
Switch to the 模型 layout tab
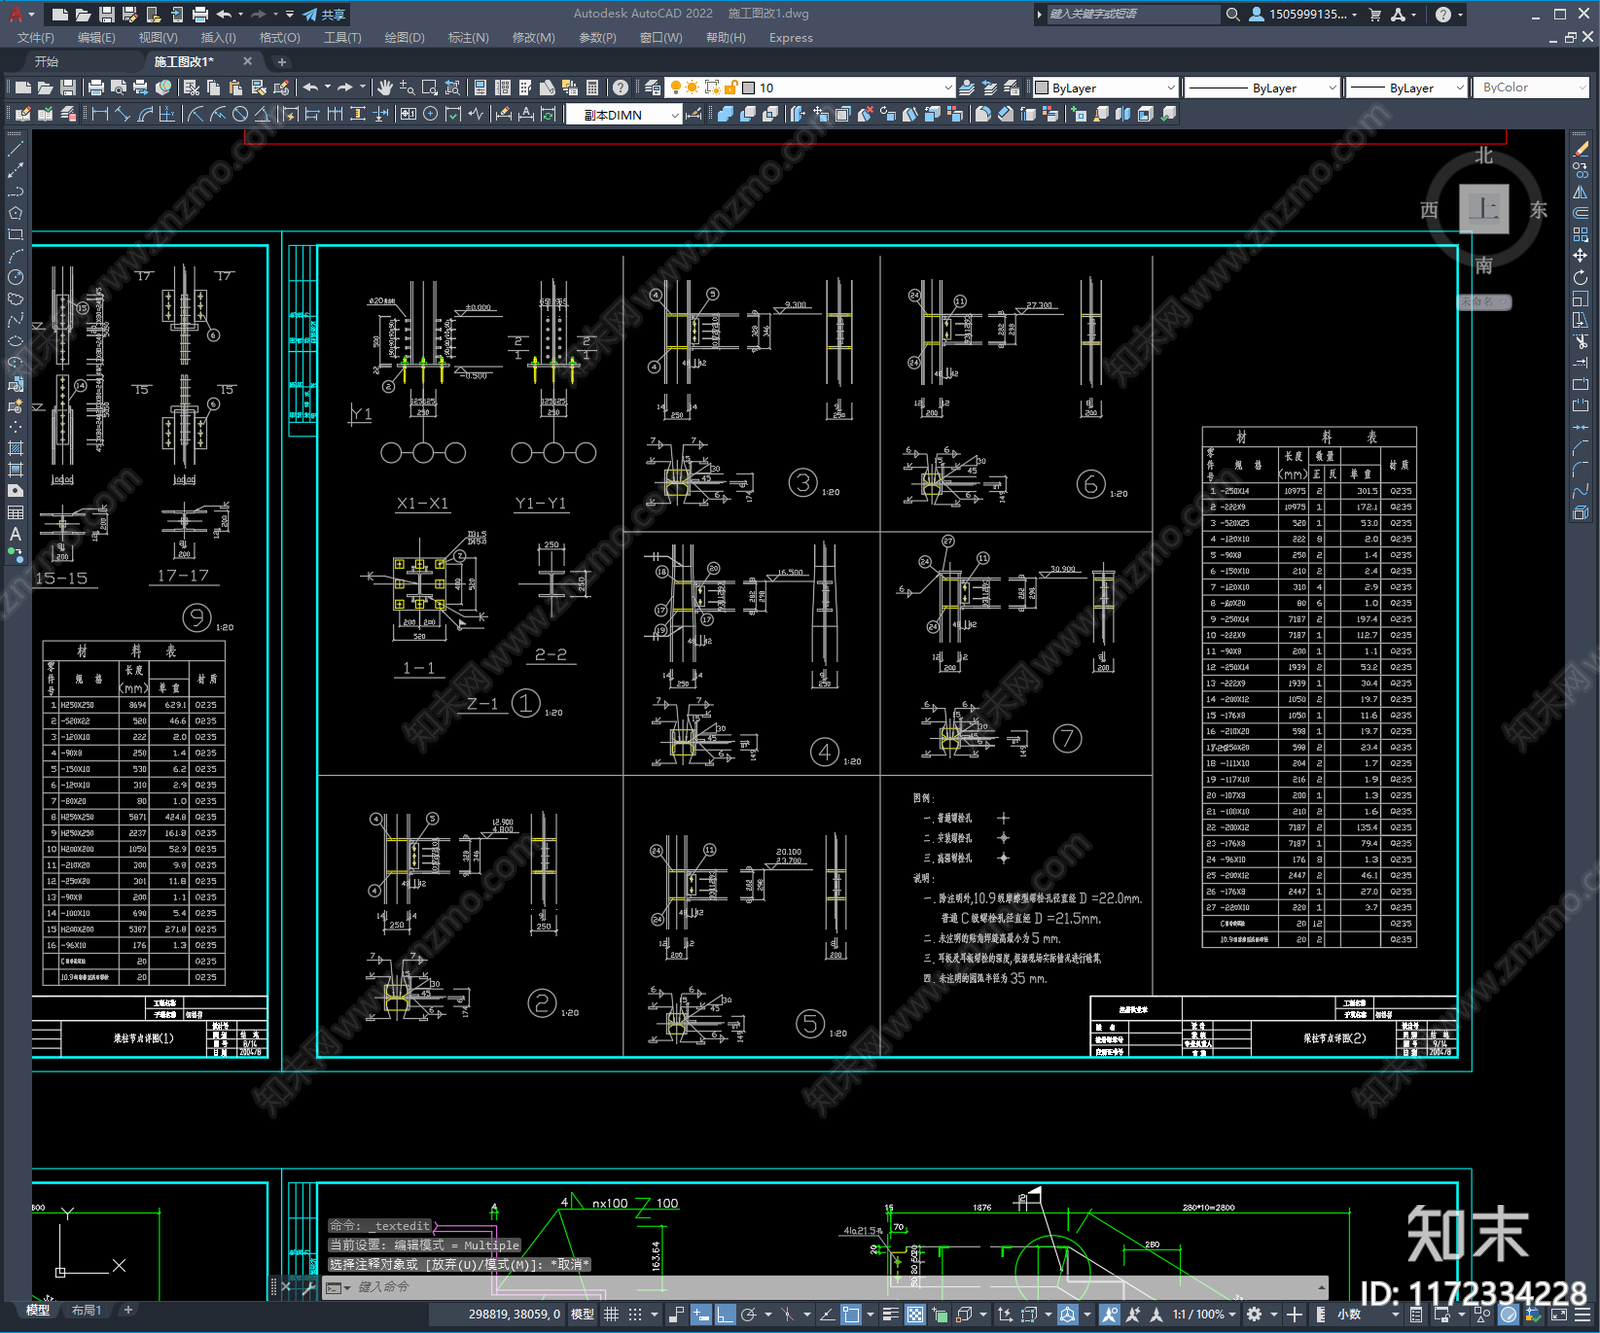click(38, 1310)
